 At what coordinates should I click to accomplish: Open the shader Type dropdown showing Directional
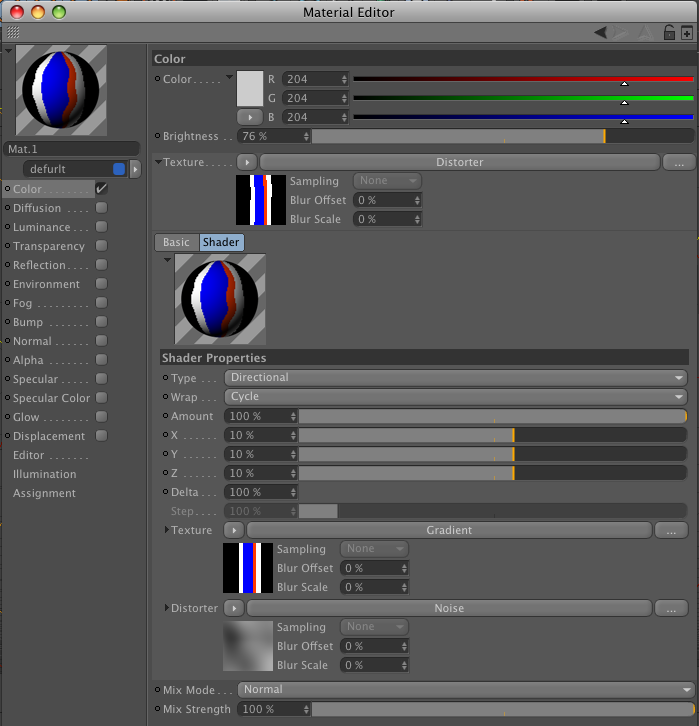pyautogui.click(x=456, y=378)
